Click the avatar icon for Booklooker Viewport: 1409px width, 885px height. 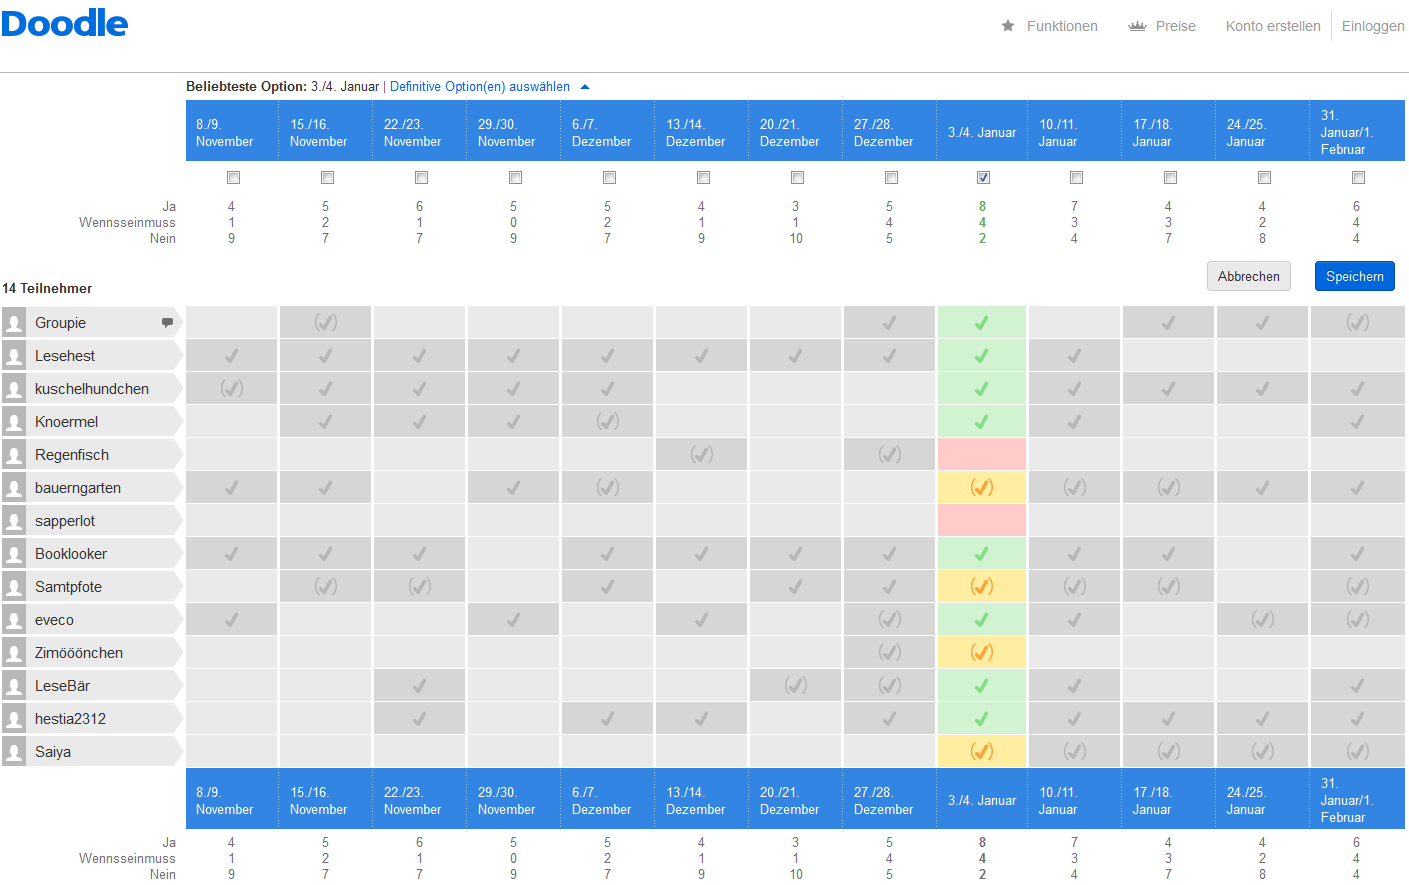coord(14,554)
